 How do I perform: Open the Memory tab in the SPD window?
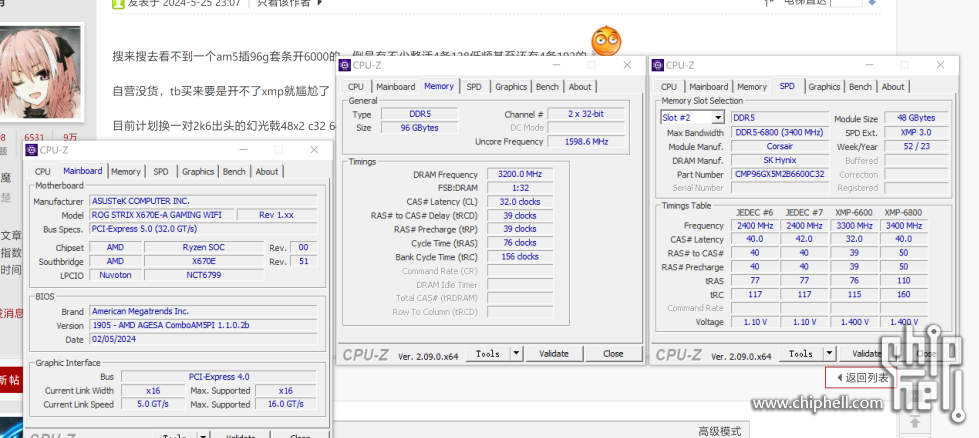click(x=752, y=87)
